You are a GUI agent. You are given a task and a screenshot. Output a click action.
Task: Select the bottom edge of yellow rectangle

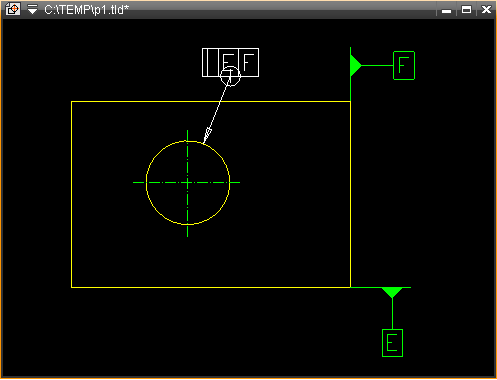click(211, 287)
